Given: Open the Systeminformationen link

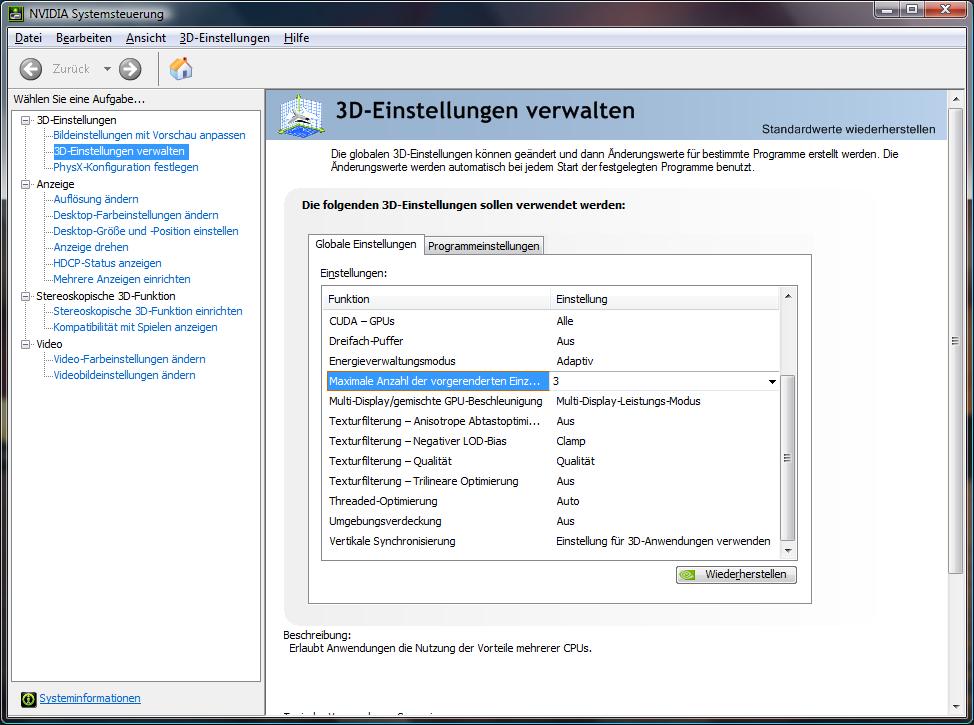Looking at the screenshot, I should pos(90,698).
